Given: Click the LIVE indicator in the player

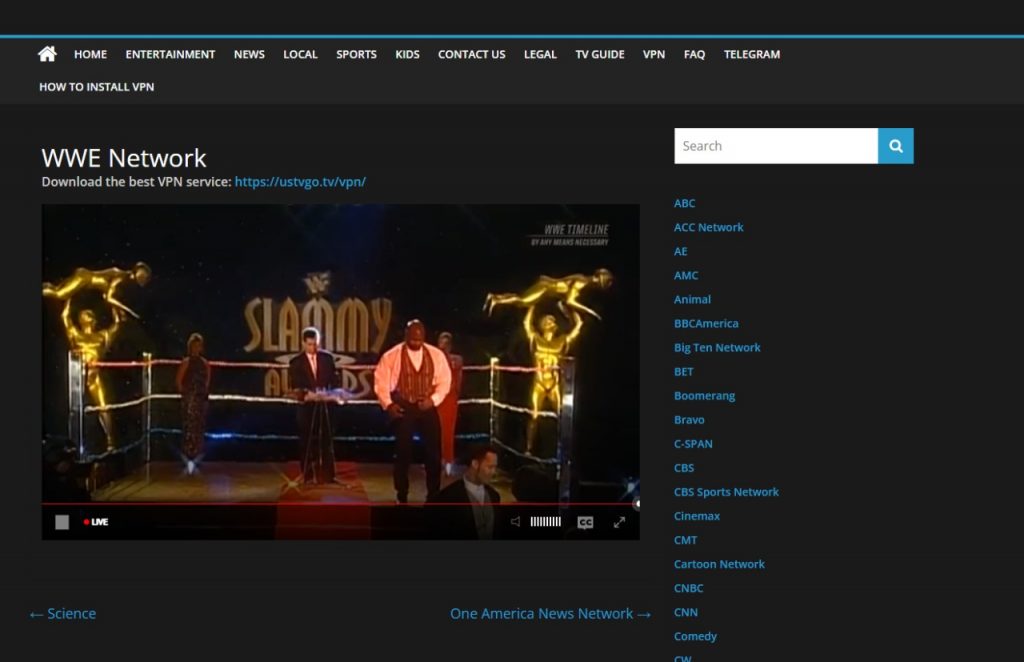Looking at the screenshot, I should click(96, 522).
